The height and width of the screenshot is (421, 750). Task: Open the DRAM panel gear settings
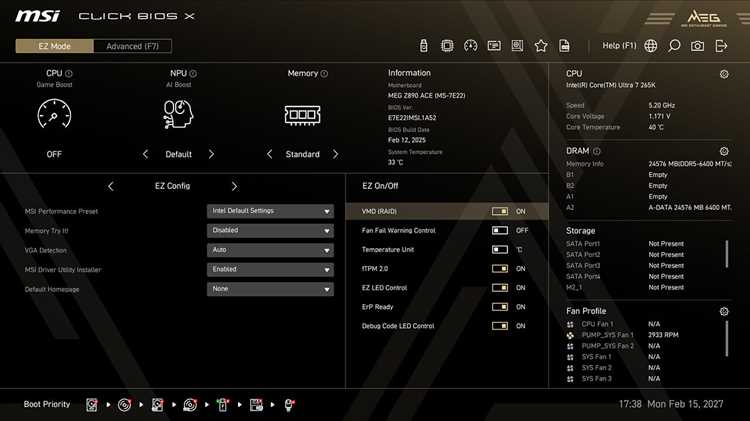point(724,151)
